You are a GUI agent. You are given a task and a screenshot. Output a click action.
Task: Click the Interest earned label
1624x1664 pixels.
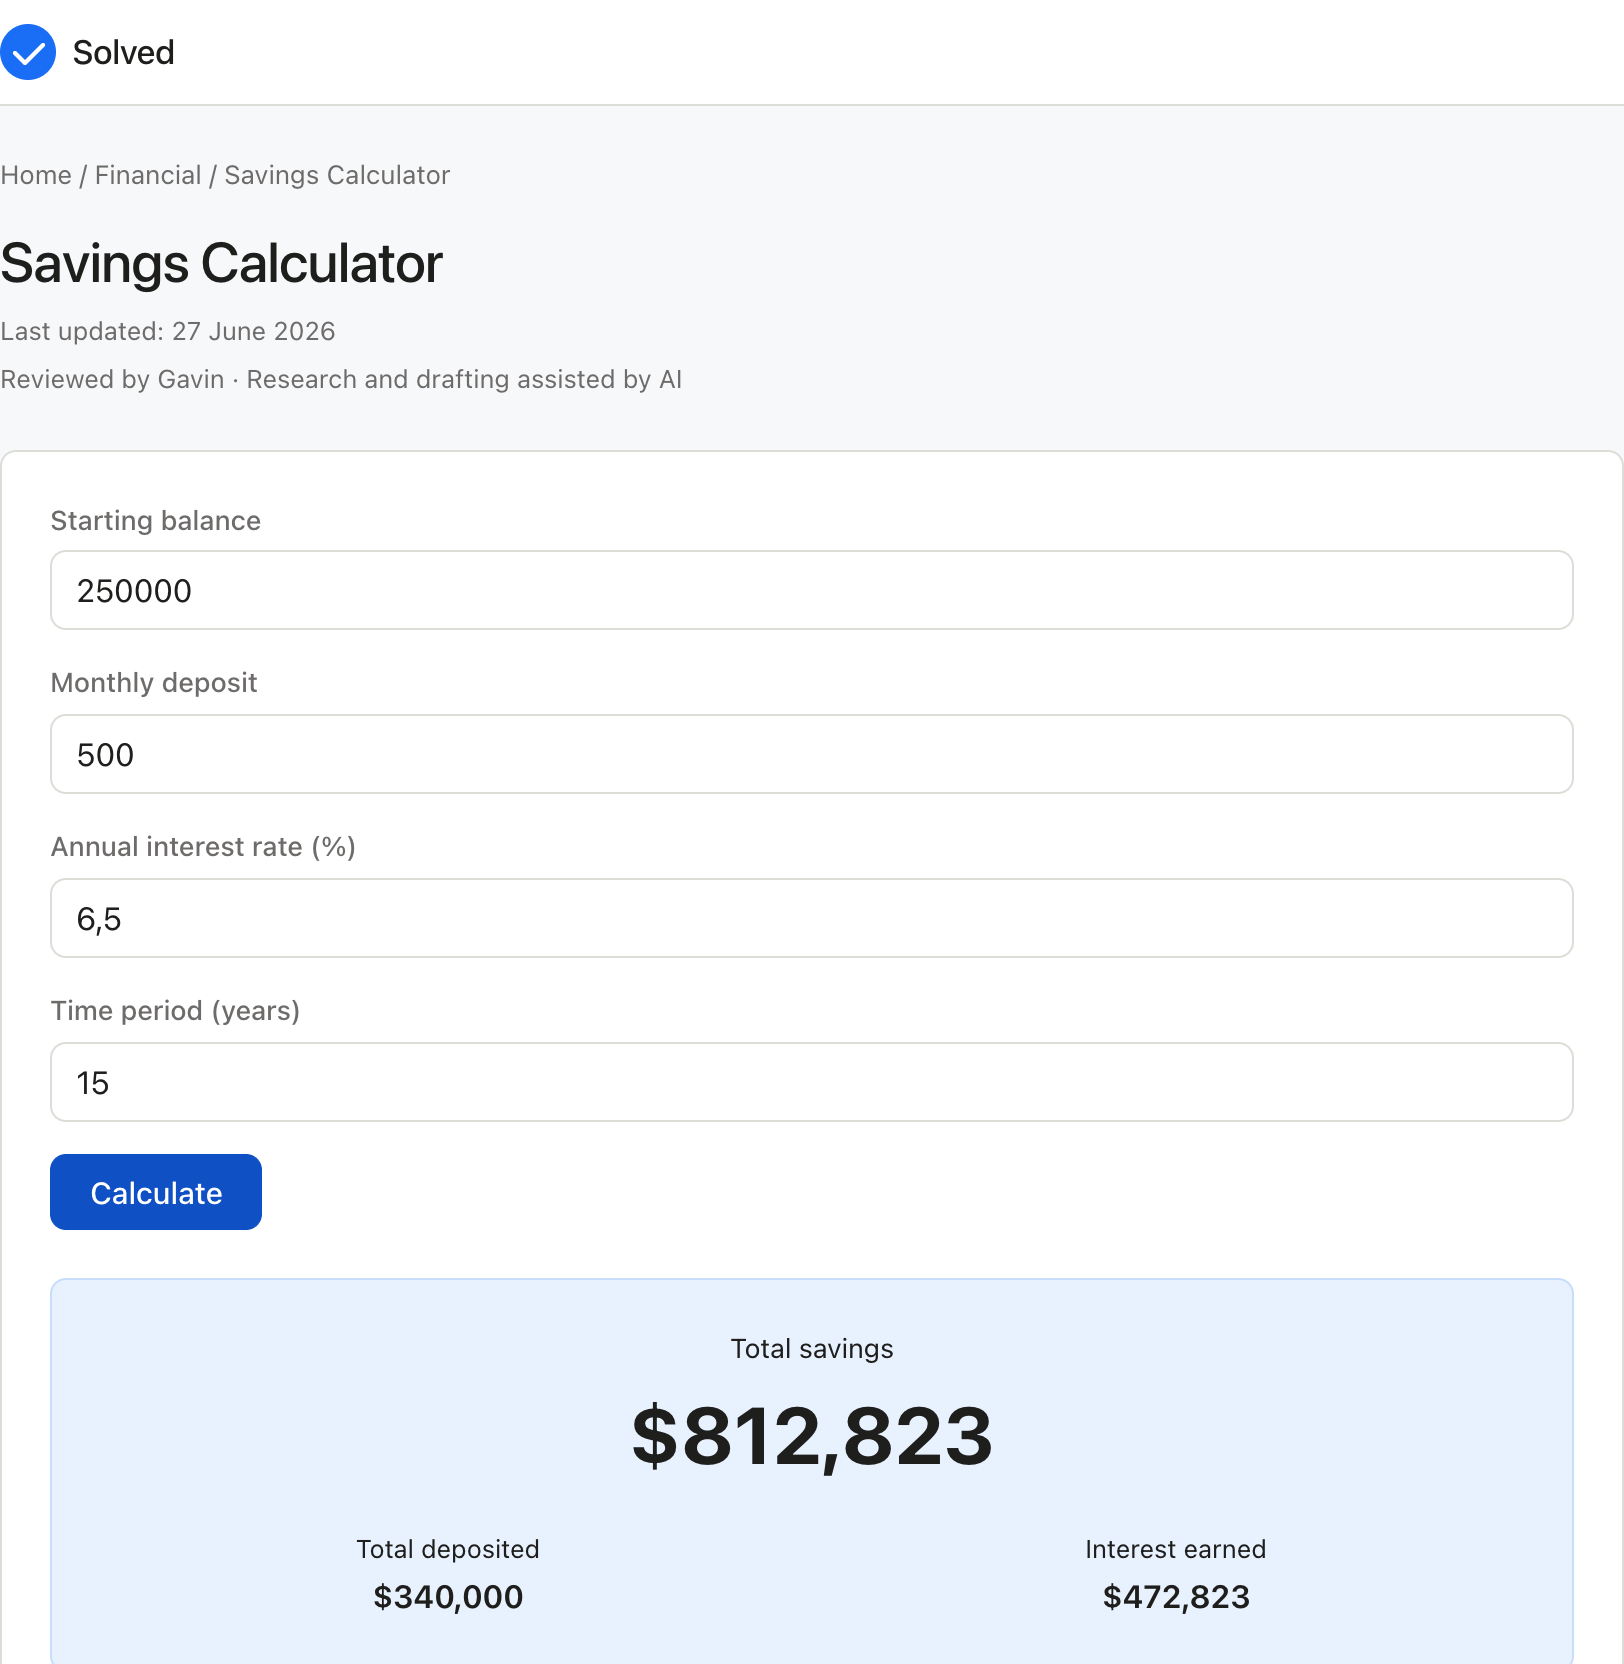pyautogui.click(x=1176, y=1549)
